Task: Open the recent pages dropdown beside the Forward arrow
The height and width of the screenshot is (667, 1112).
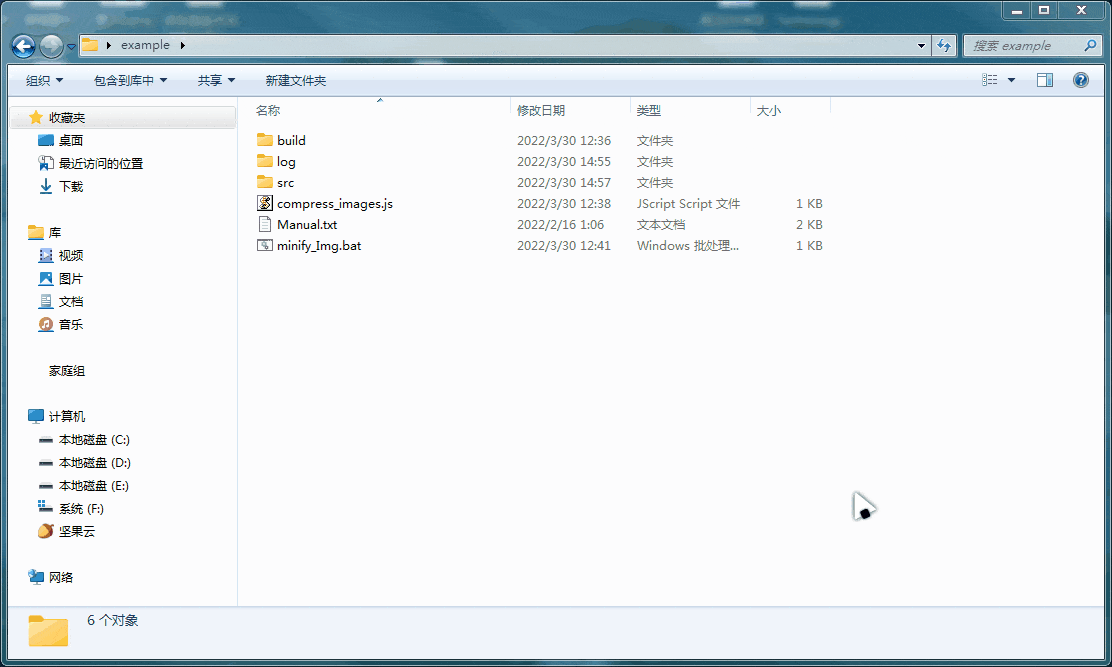Action: [71, 47]
